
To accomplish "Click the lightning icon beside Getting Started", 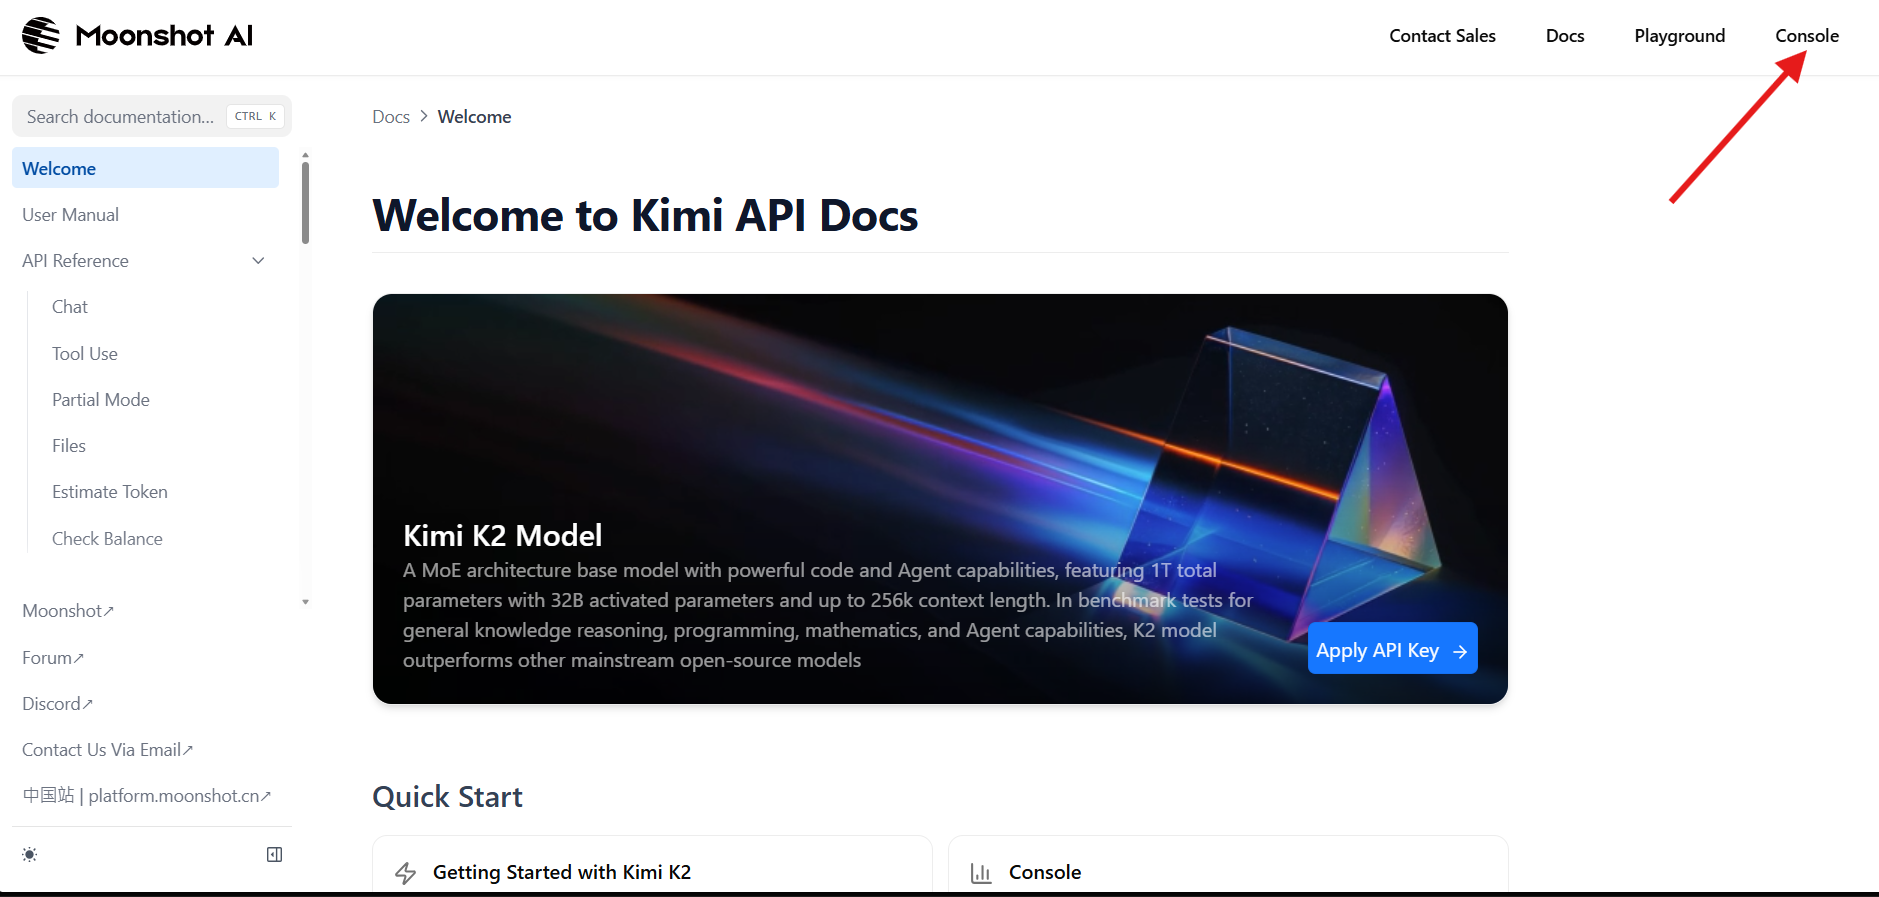I will 405,873.
